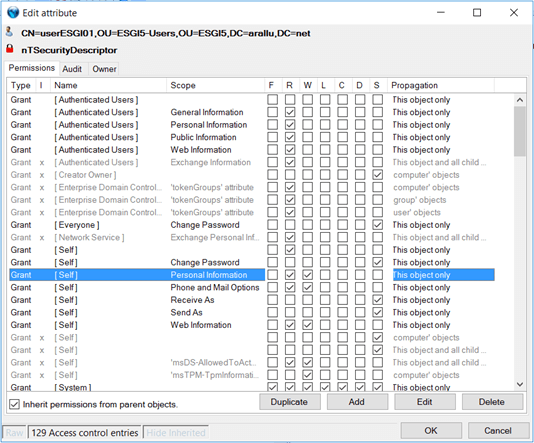Click scrollbar up arrow in permissions list
Screen dimensions: 534x443
click(520, 100)
